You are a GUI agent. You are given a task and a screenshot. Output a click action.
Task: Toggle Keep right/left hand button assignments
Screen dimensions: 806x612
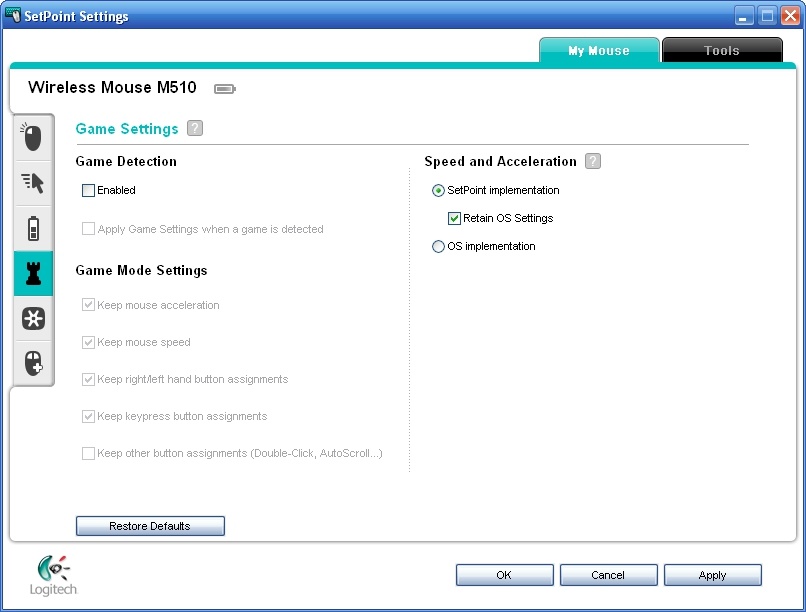pos(88,379)
